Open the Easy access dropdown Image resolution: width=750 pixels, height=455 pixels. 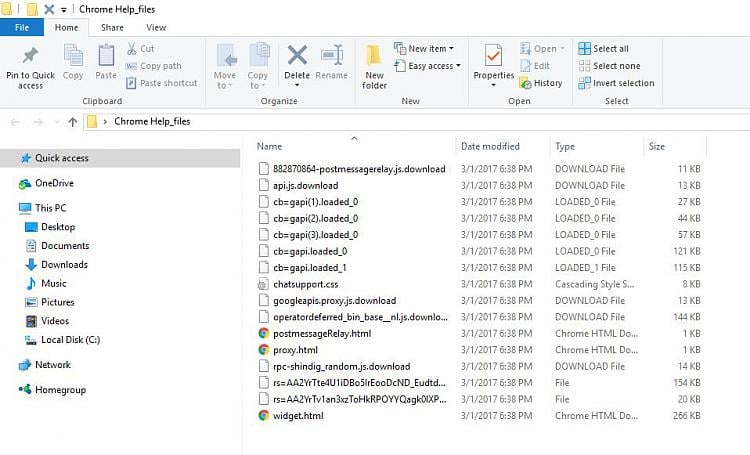tap(427, 66)
